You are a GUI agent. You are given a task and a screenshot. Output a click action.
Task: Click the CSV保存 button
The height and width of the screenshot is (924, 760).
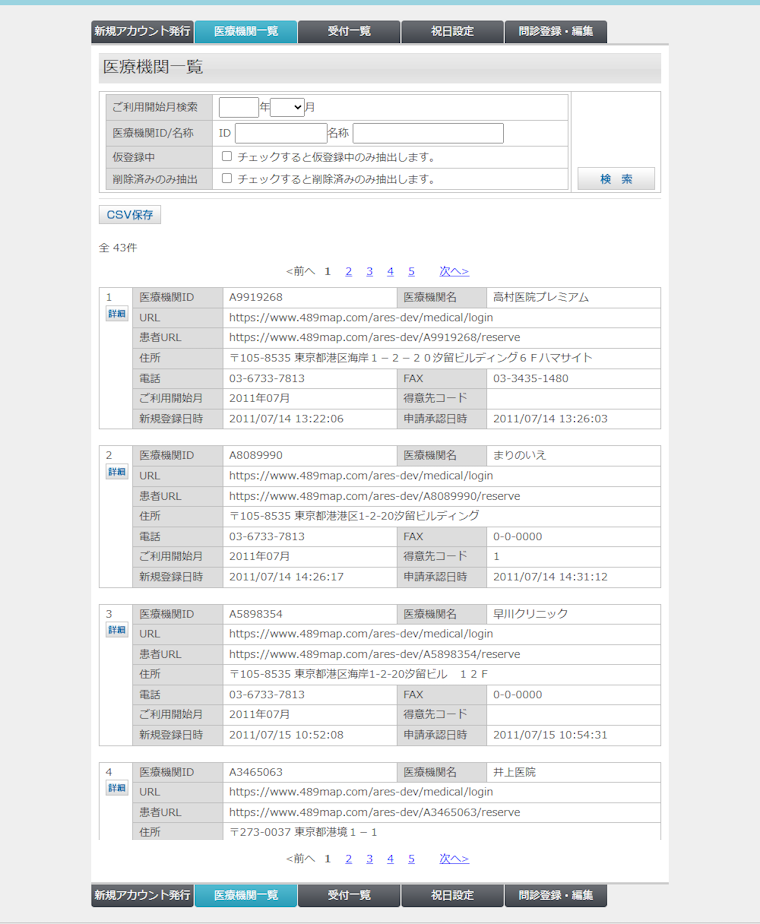point(130,215)
